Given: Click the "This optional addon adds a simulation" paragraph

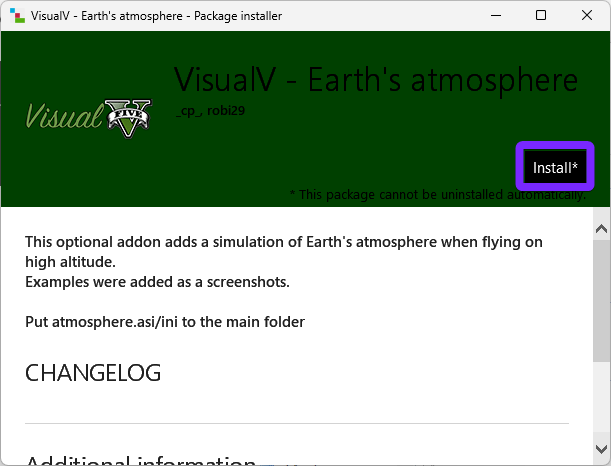Looking at the screenshot, I should point(284,252).
